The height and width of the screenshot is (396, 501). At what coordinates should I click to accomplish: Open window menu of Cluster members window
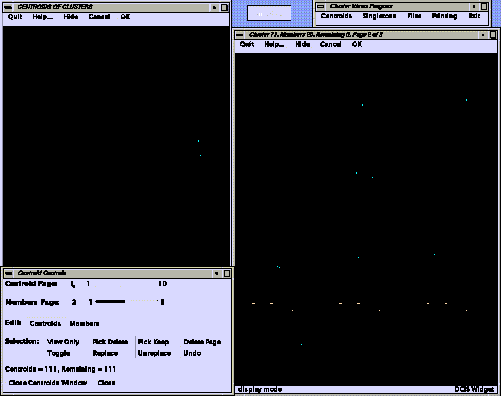click(x=239, y=35)
